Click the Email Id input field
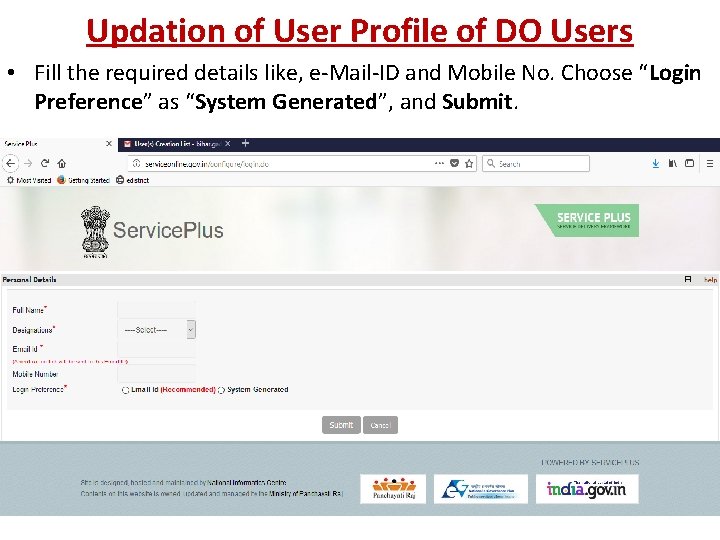Viewport: 720px width, 540px height. [x=157, y=349]
